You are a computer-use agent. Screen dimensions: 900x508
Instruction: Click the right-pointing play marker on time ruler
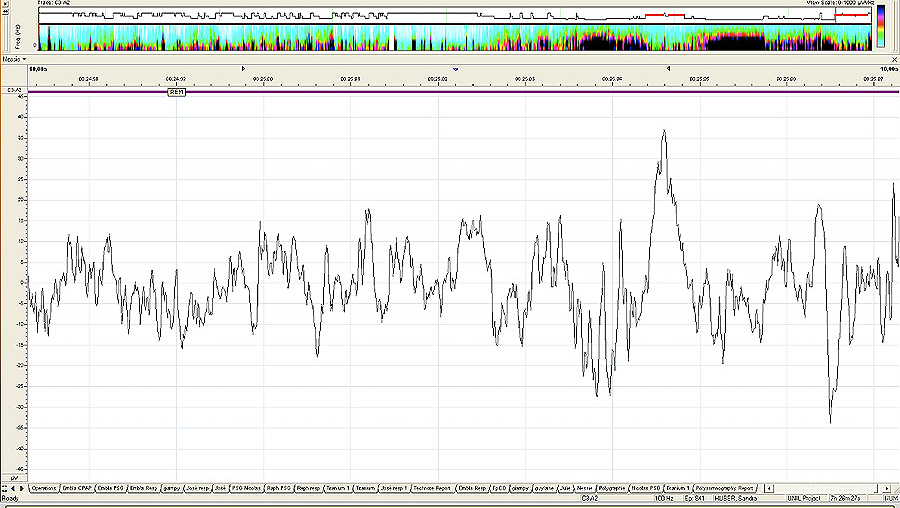coord(244,68)
